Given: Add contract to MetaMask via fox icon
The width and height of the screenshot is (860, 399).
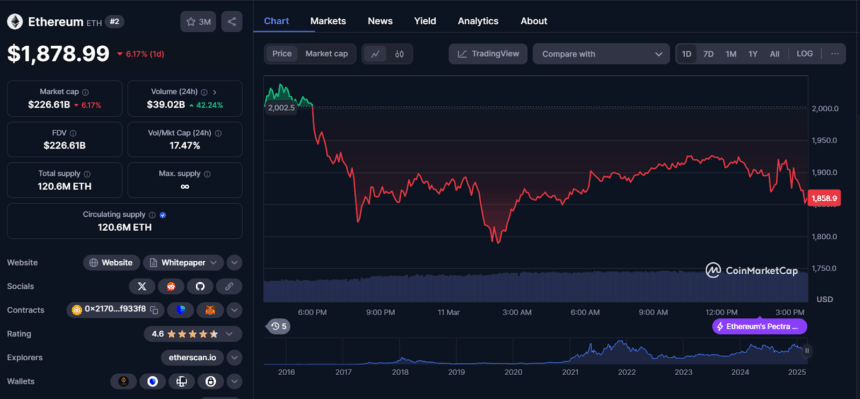Looking at the screenshot, I should [210, 310].
